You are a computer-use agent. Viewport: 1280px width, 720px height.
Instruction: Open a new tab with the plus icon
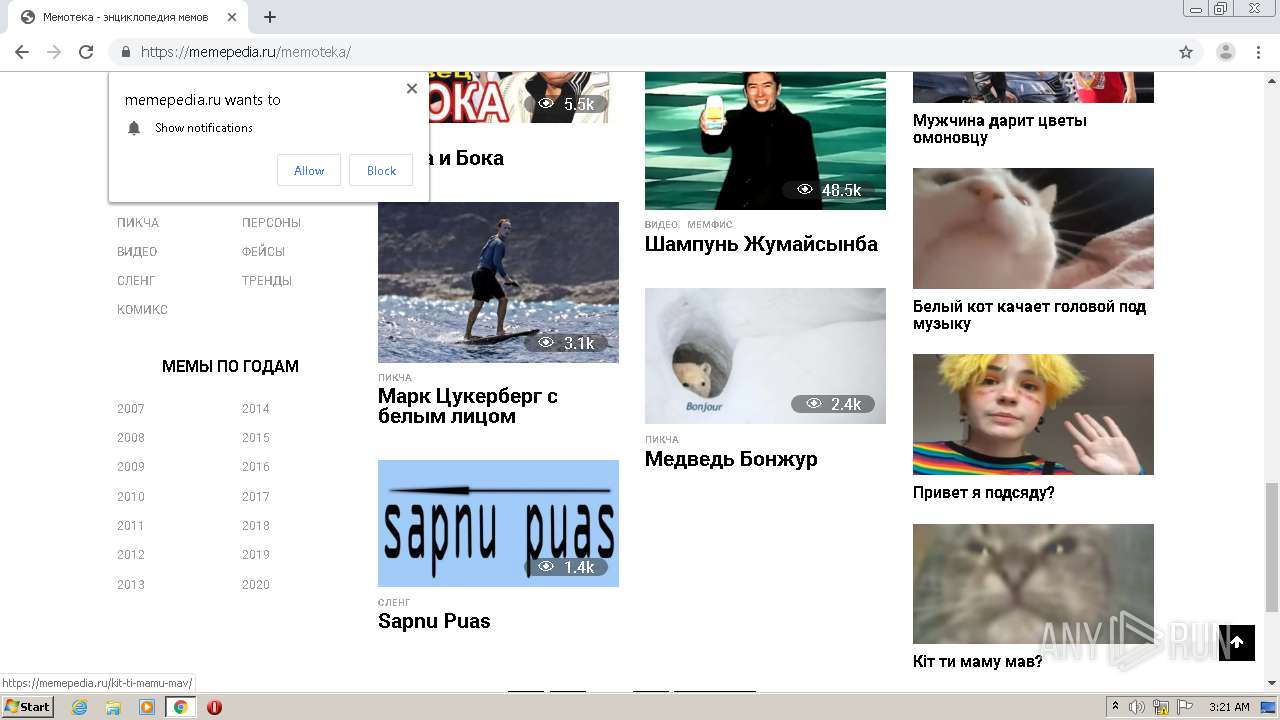tap(270, 17)
